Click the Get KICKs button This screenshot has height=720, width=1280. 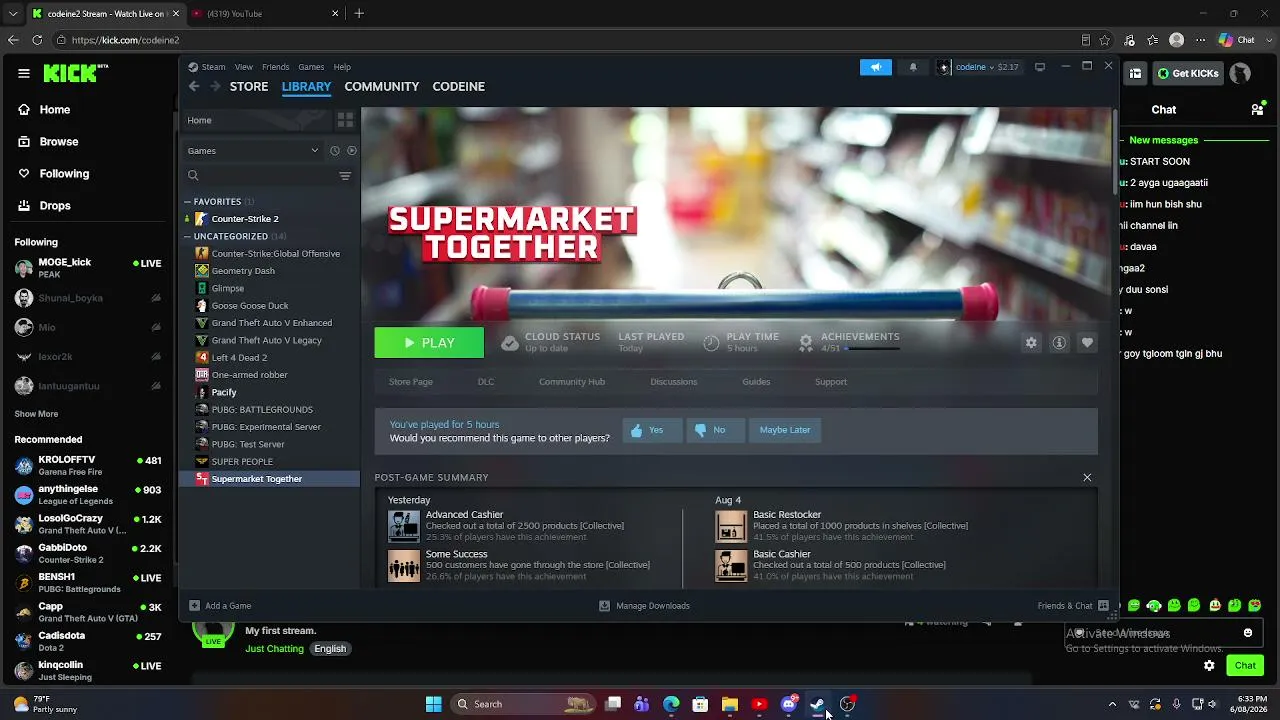pyautogui.click(x=1188, y=73)
